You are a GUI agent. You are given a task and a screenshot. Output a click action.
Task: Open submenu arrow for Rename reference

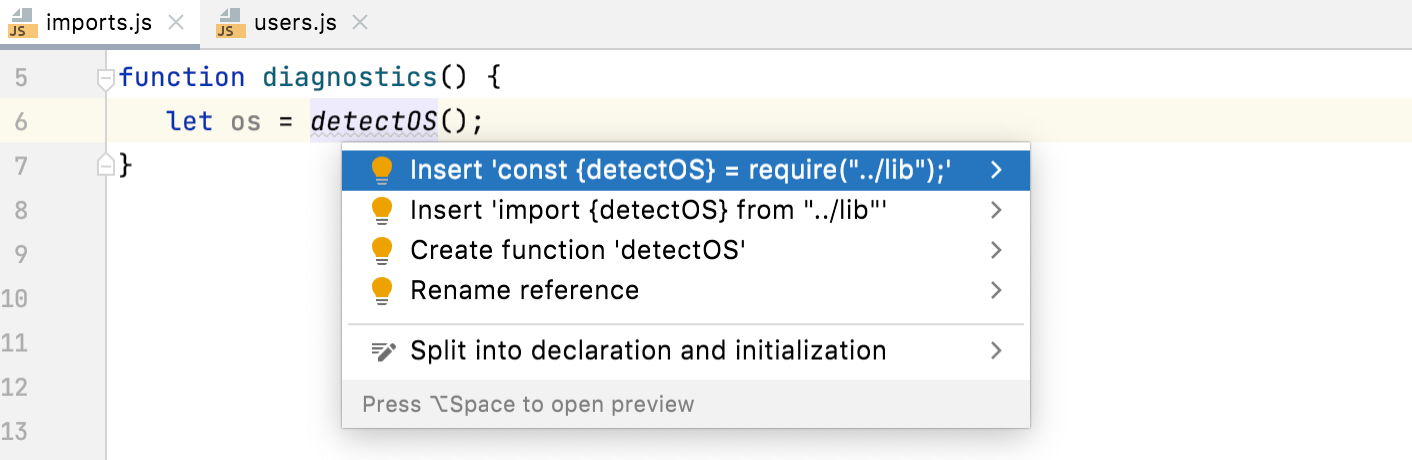click(996, 290)
